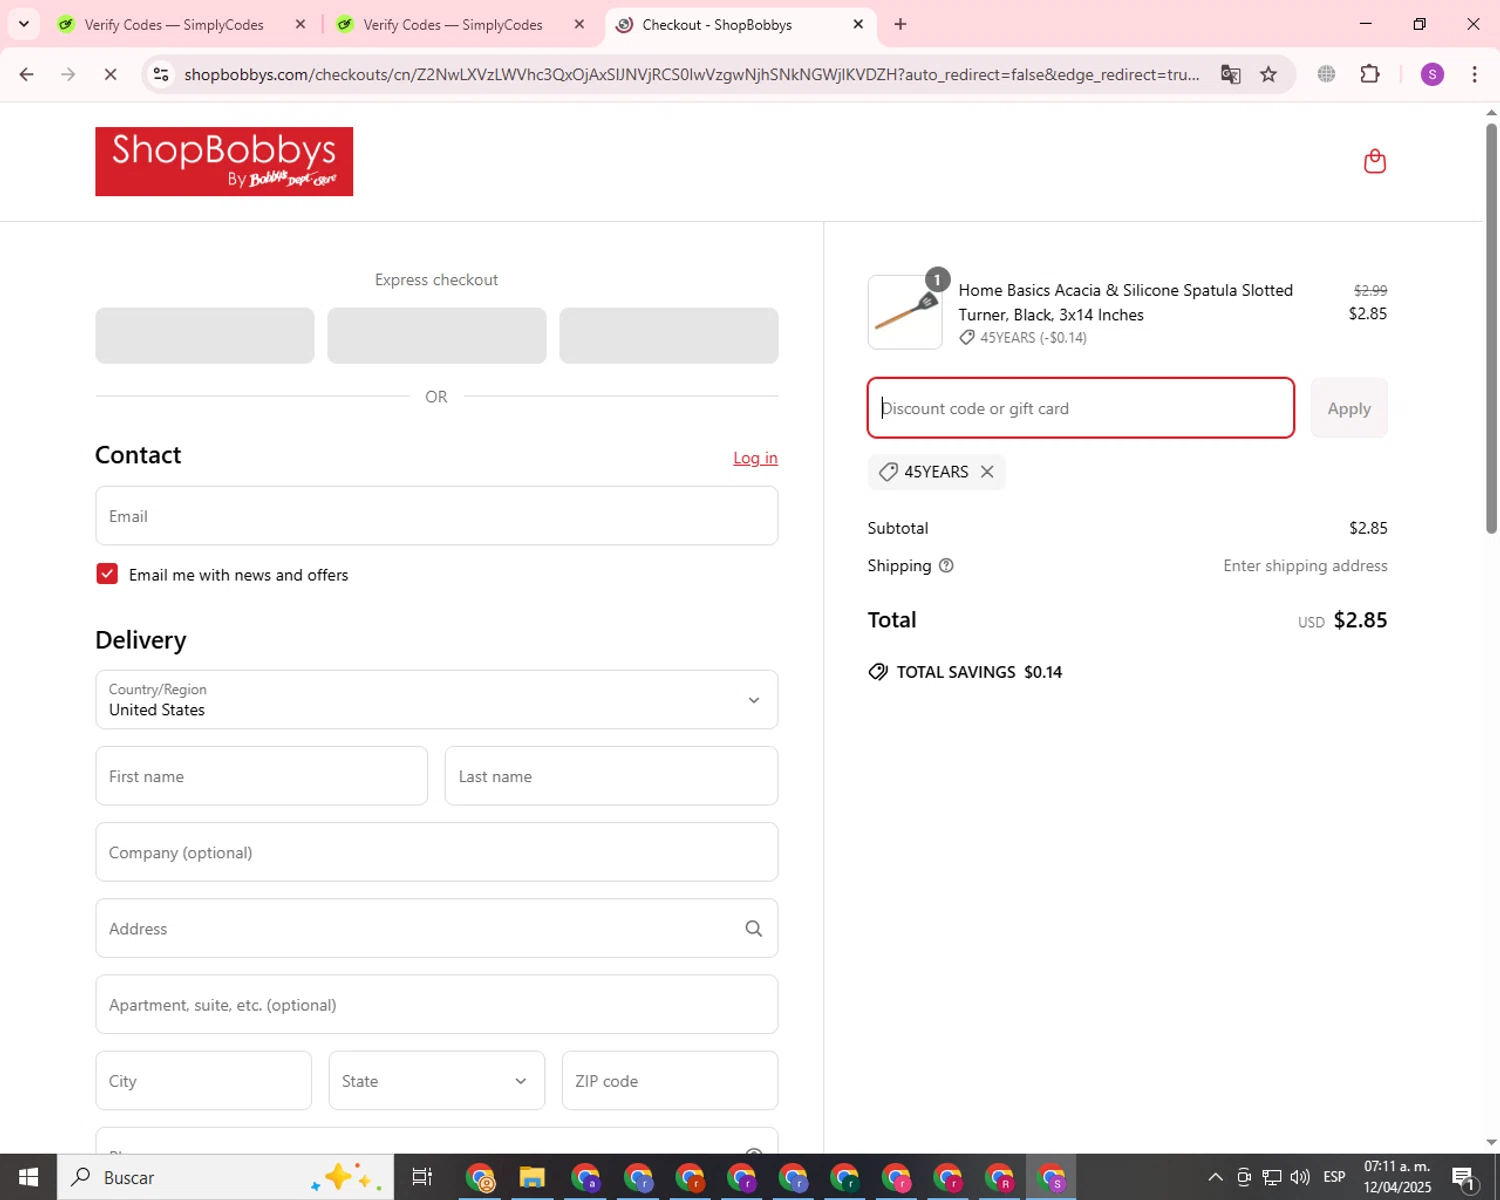Open the notifications center icon
Screen dimensions: 1500x1200
[x=1463, y=1178]
